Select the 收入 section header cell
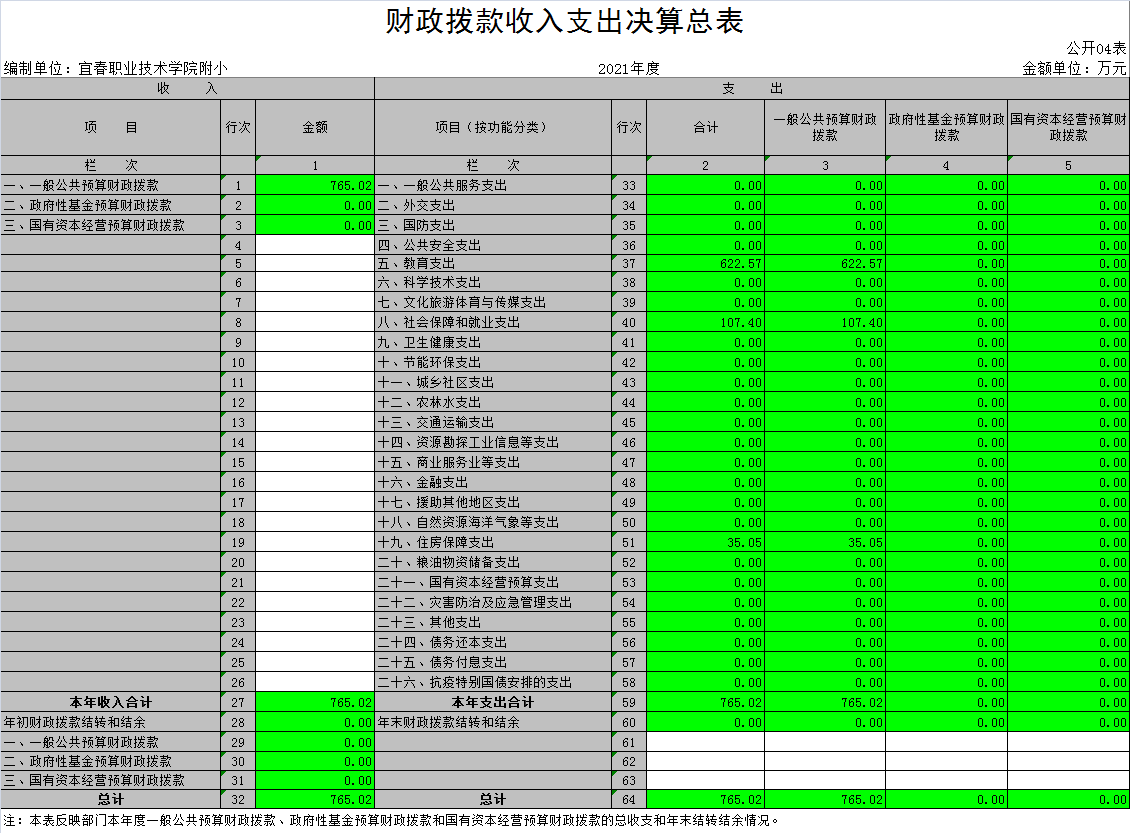 click(x=187, y=89)
